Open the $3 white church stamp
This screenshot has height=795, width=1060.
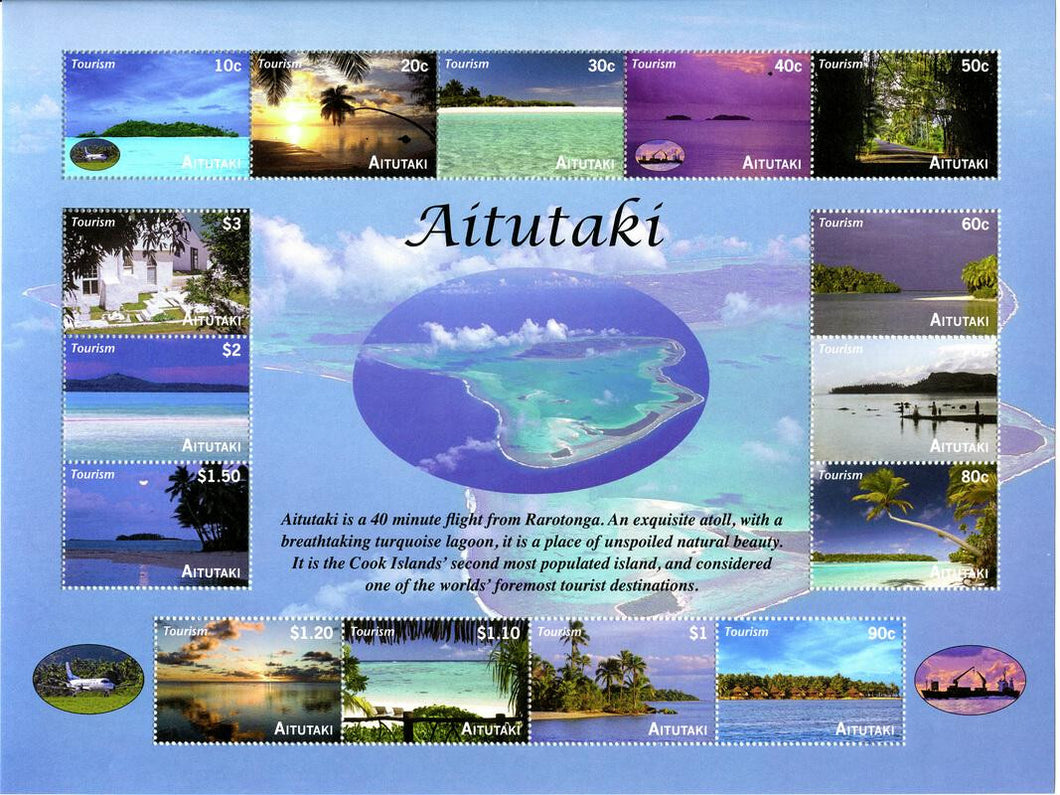pos(156,271)
